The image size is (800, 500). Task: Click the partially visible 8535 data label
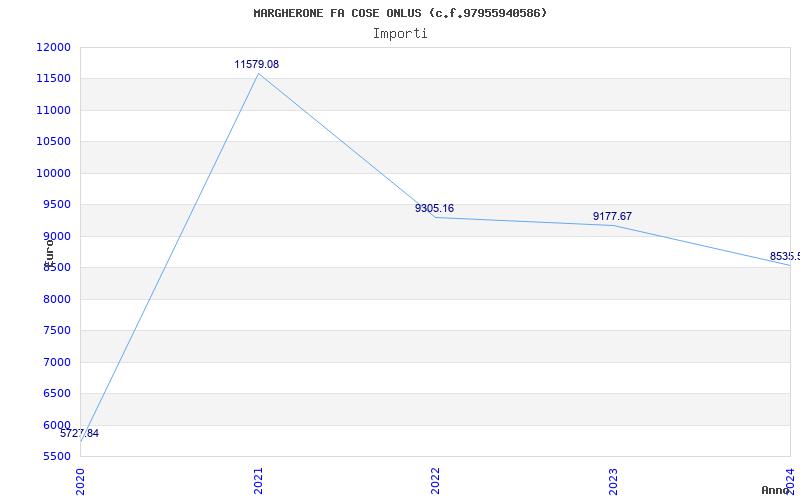(x=785, y=256)
